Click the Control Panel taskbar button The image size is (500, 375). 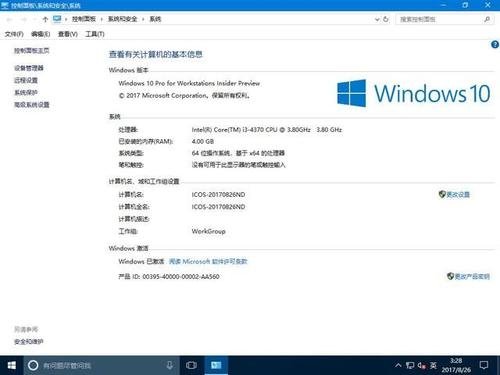[x=216, y=365]
